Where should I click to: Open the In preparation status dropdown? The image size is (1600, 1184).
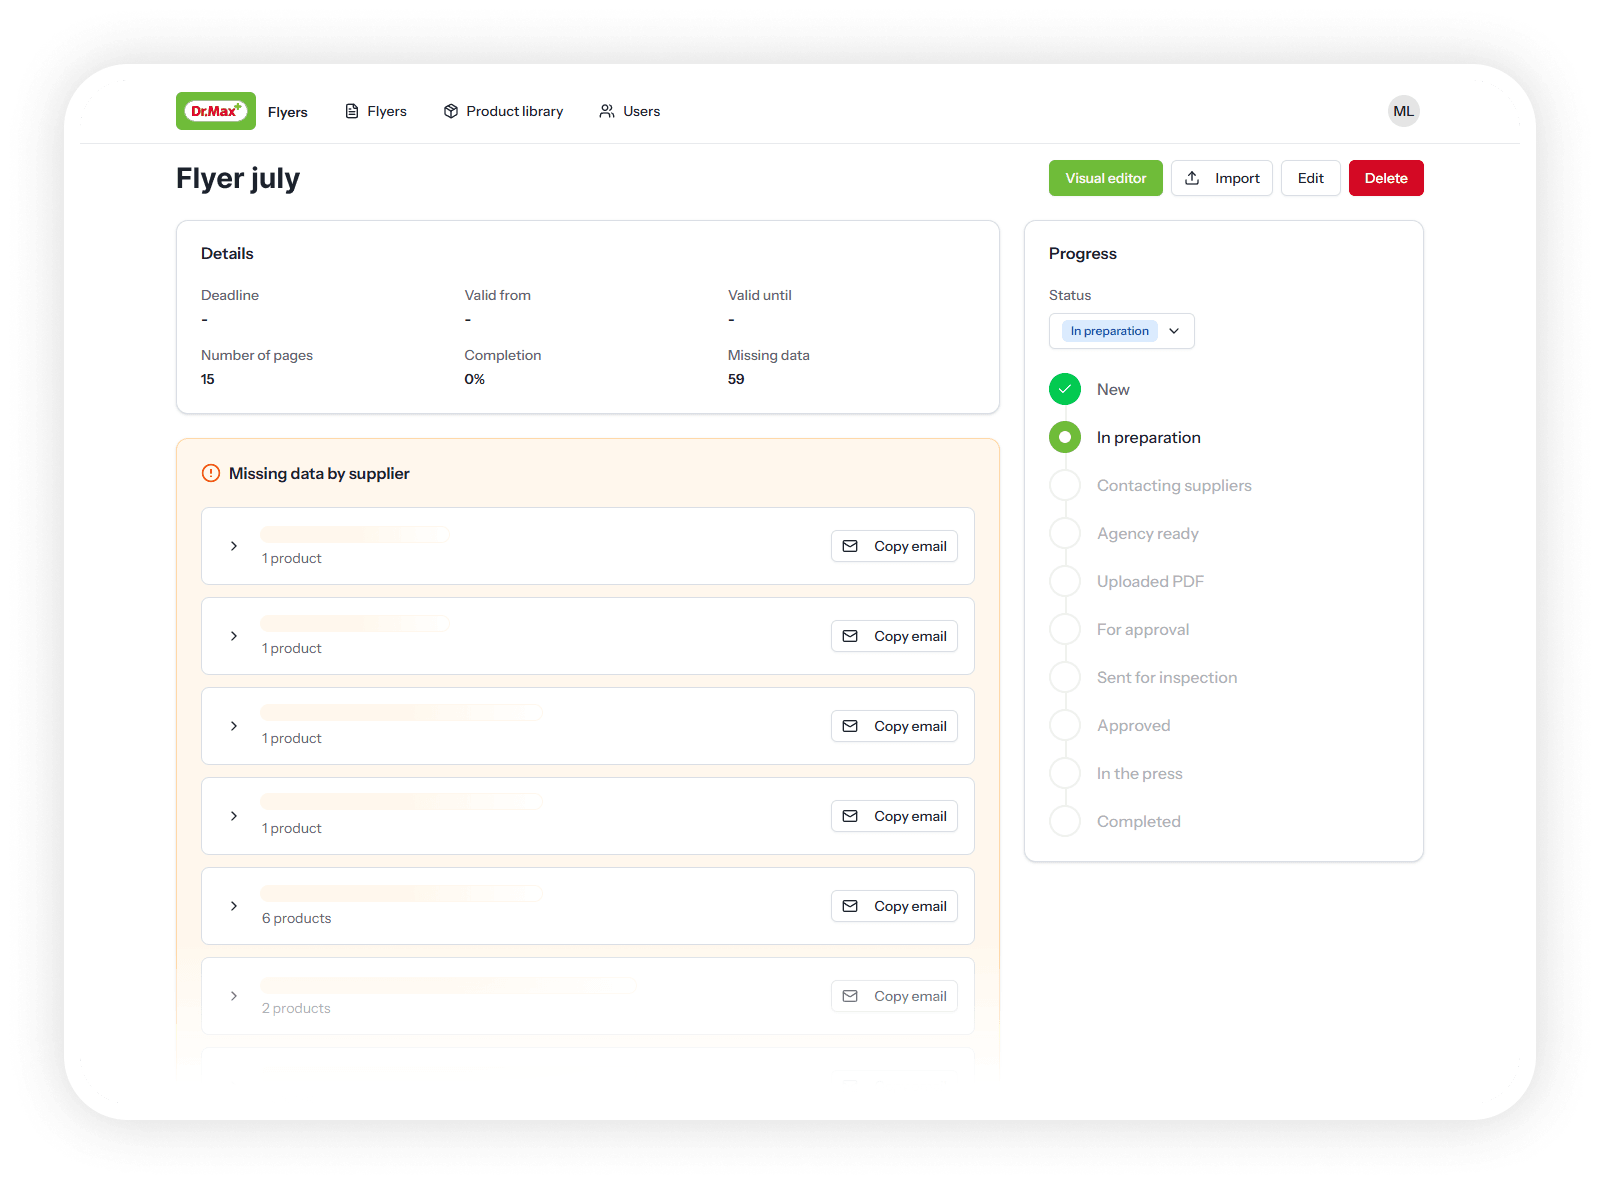tap(1122, 331)
